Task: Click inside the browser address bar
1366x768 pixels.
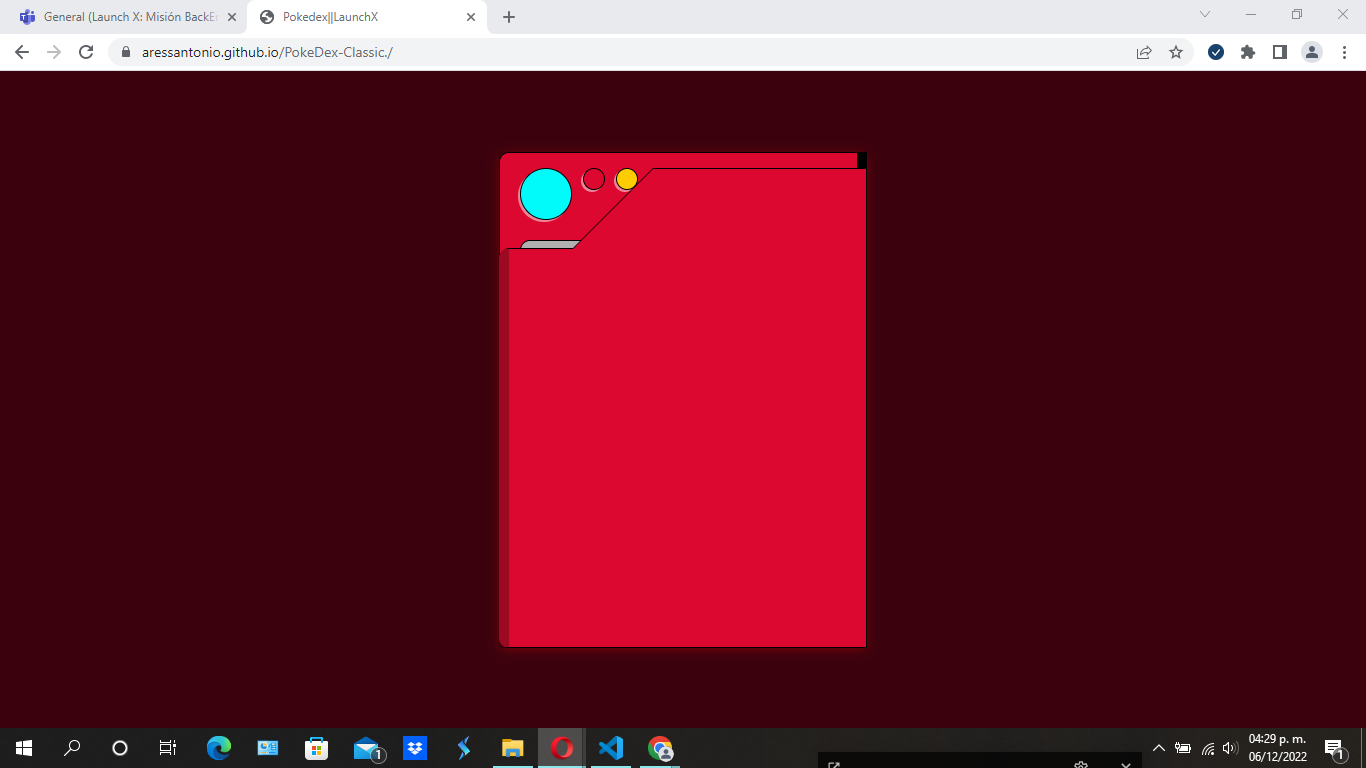Action: (400, 52)
